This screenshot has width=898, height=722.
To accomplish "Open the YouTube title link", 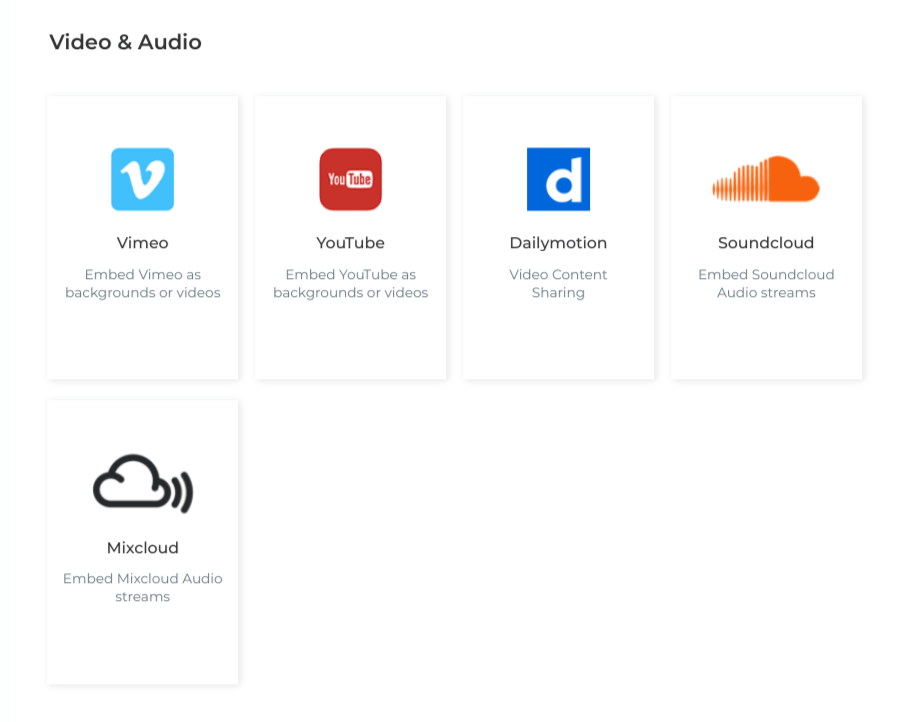I will pos(350,243).
